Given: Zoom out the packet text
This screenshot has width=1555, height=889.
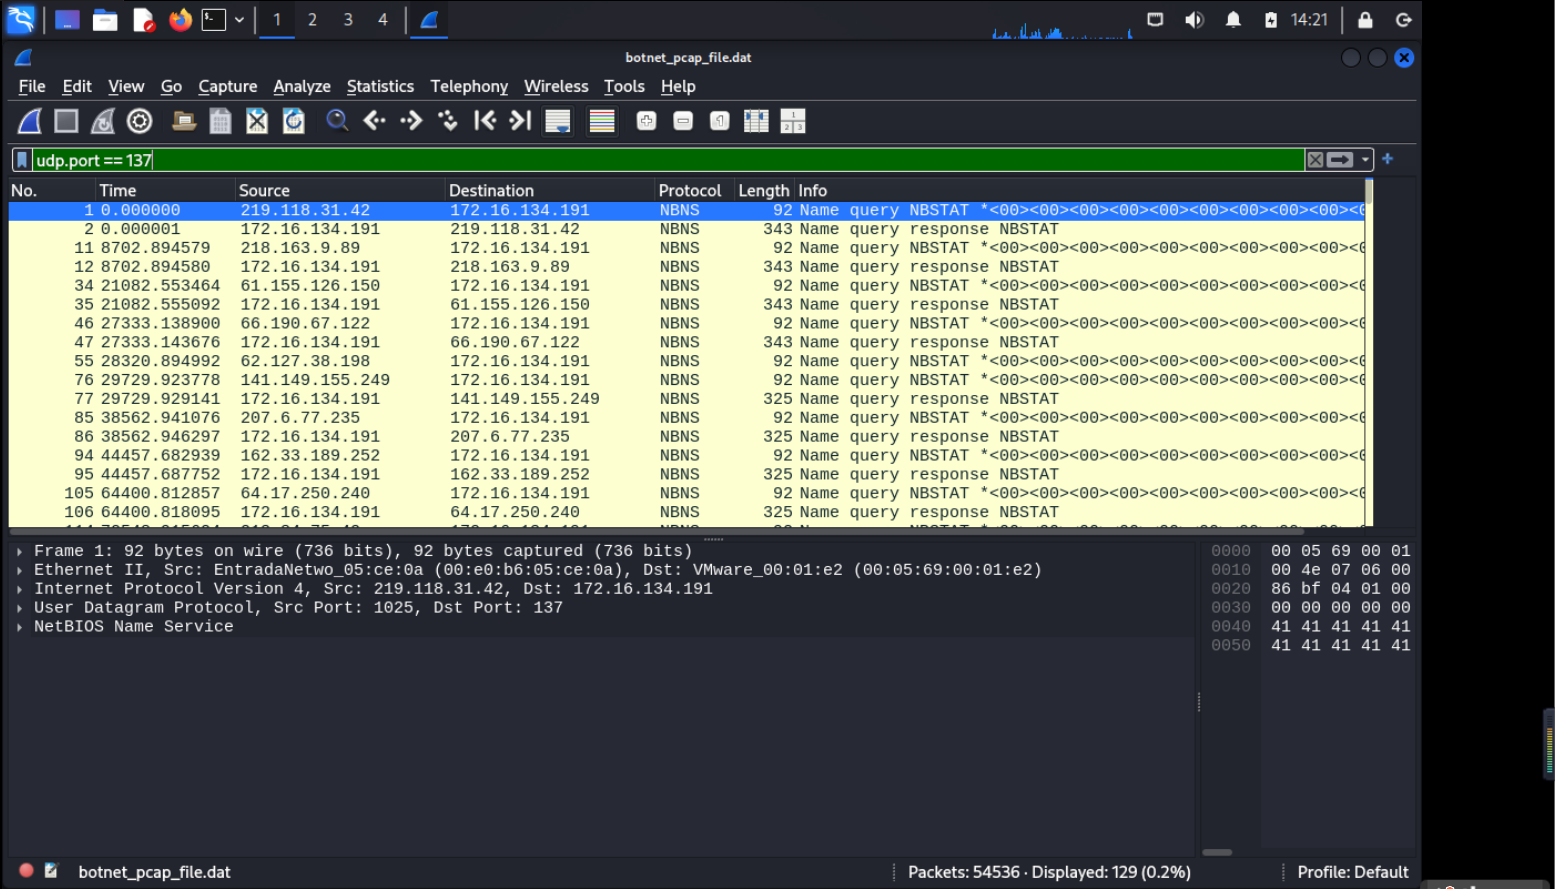Looking at the screenshot, I should coord(683,121).
